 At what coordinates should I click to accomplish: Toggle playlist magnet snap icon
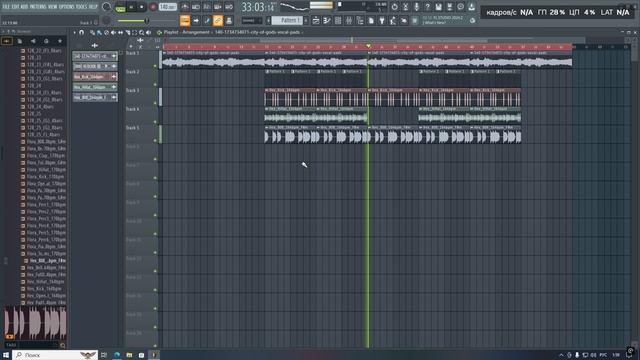(82, 32)
